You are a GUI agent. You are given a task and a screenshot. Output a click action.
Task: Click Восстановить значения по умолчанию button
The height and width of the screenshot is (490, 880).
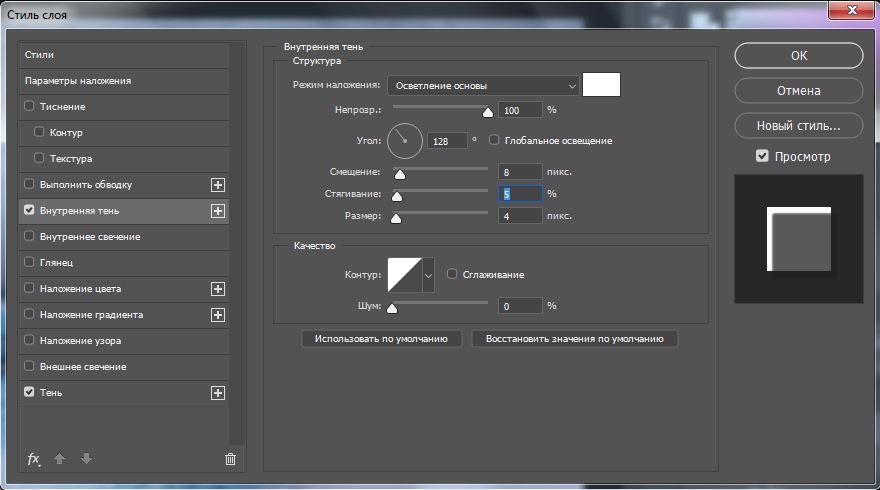pyautogui.click(x=575, y=339)
